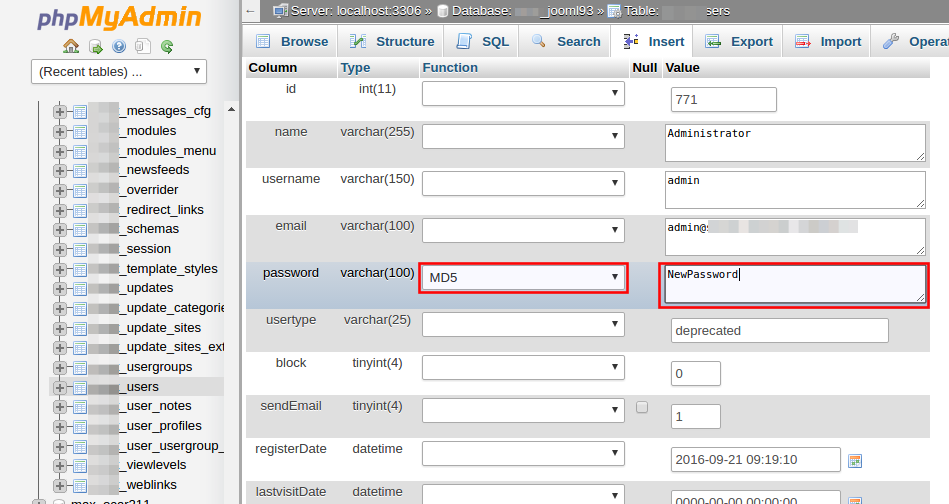Click the table icon next to _users
Screen dimensions: 949x504
coord(80,387)
